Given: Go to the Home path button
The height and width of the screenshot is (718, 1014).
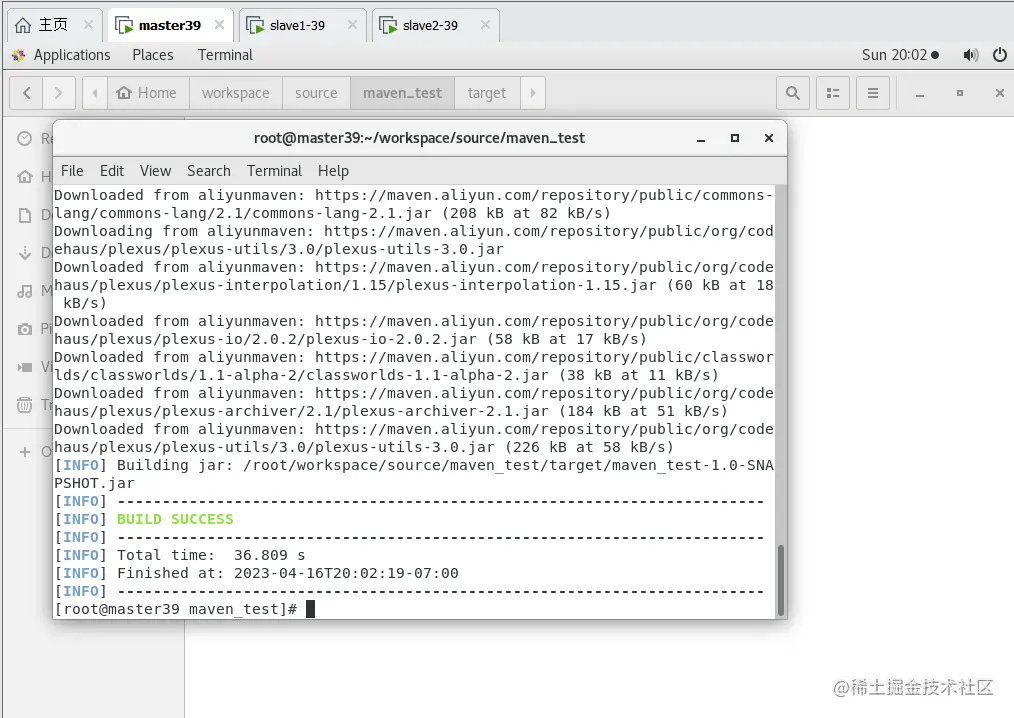Looking at the screenshot, I should 147,93.
